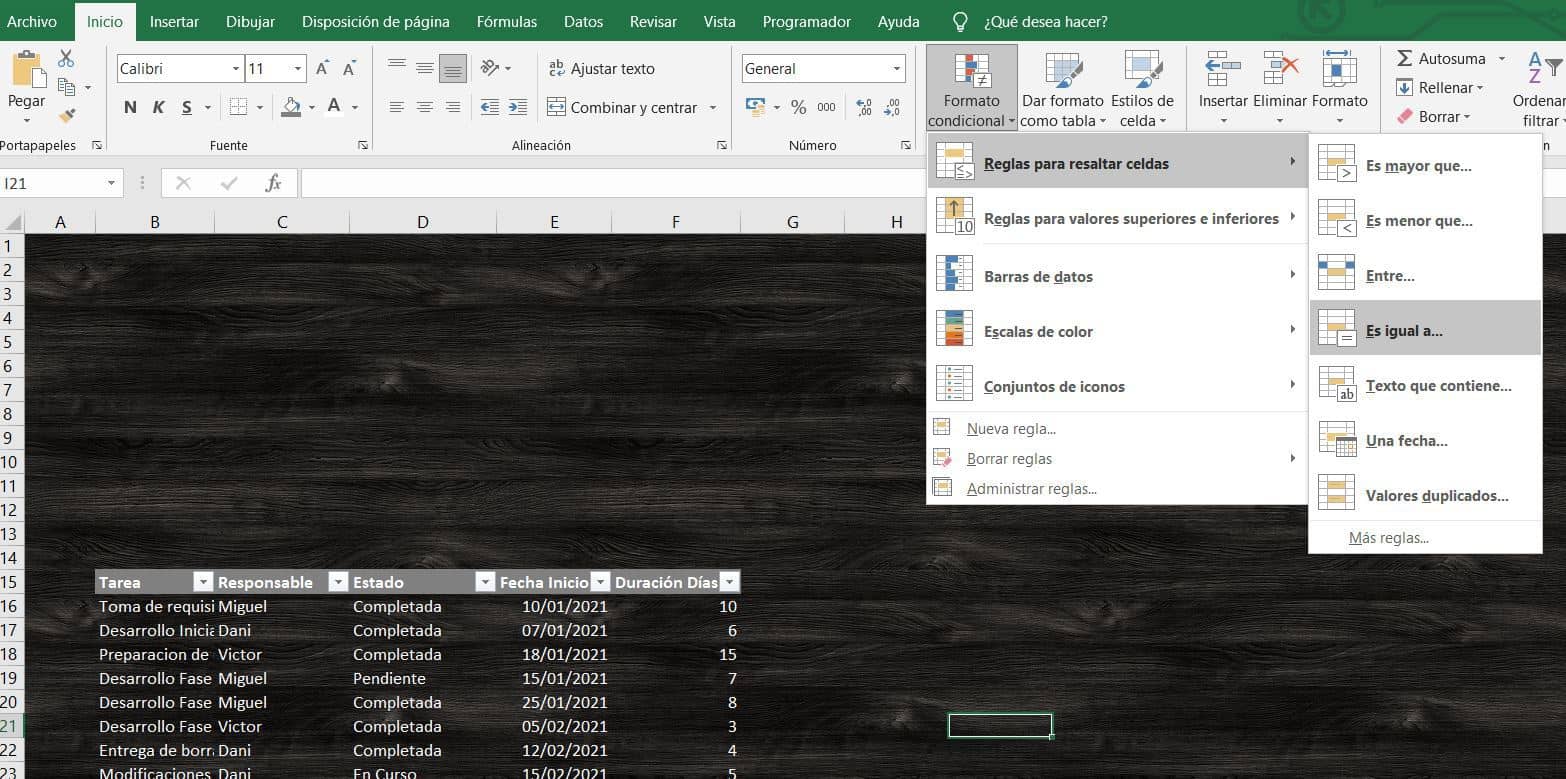Click the Align Right icon
This screenshot has width=1566, height=779.
[453, 107]
